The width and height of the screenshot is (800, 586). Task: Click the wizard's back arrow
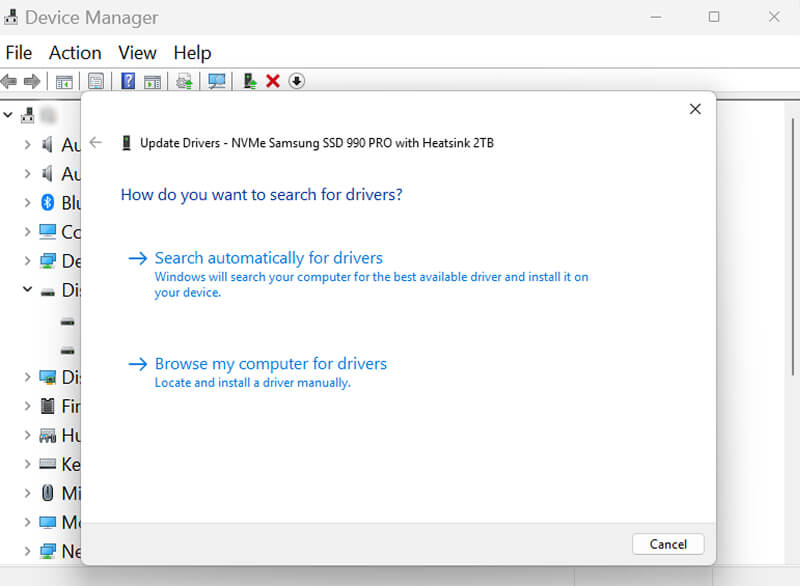96,142
